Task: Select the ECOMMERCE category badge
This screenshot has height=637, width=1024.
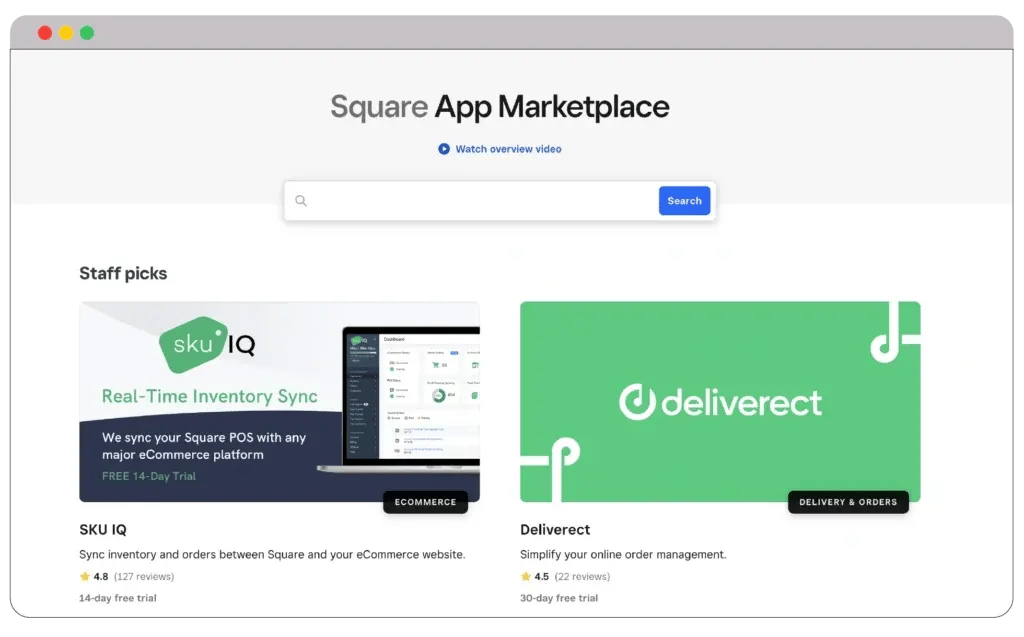Action: tap(425, 502)
